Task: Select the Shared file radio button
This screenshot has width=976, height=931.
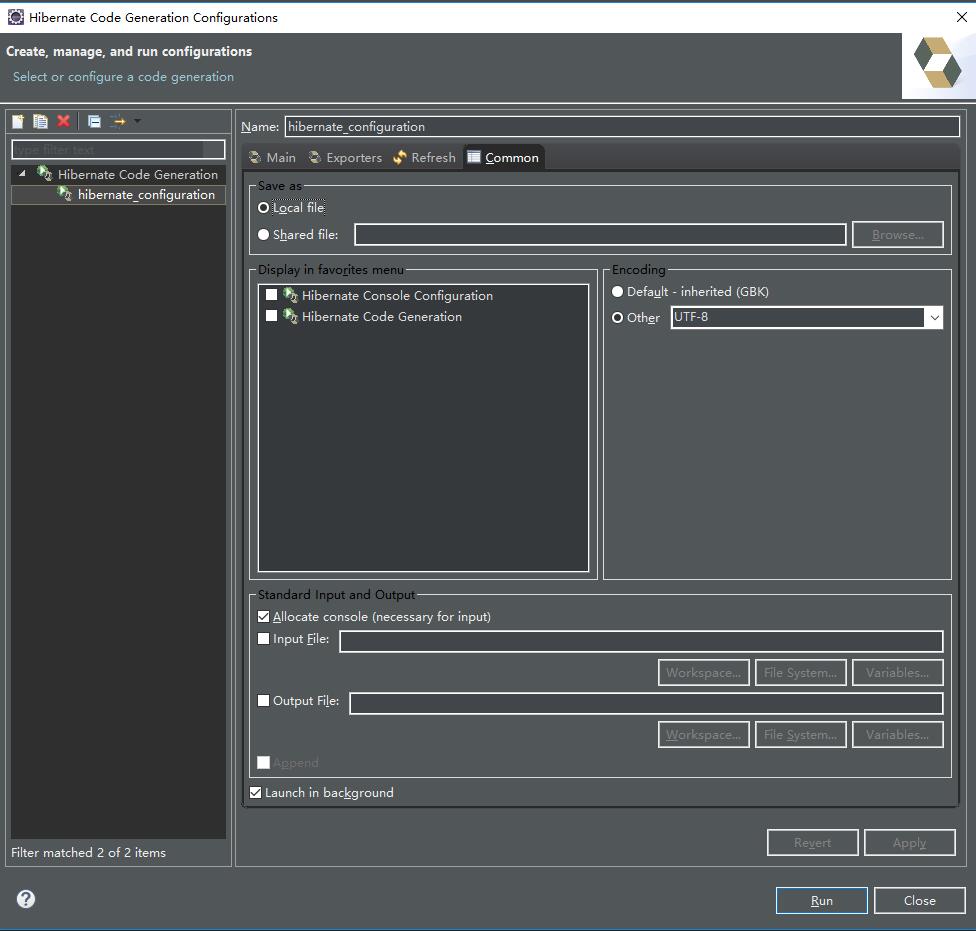Action: [x=263, y=234]
